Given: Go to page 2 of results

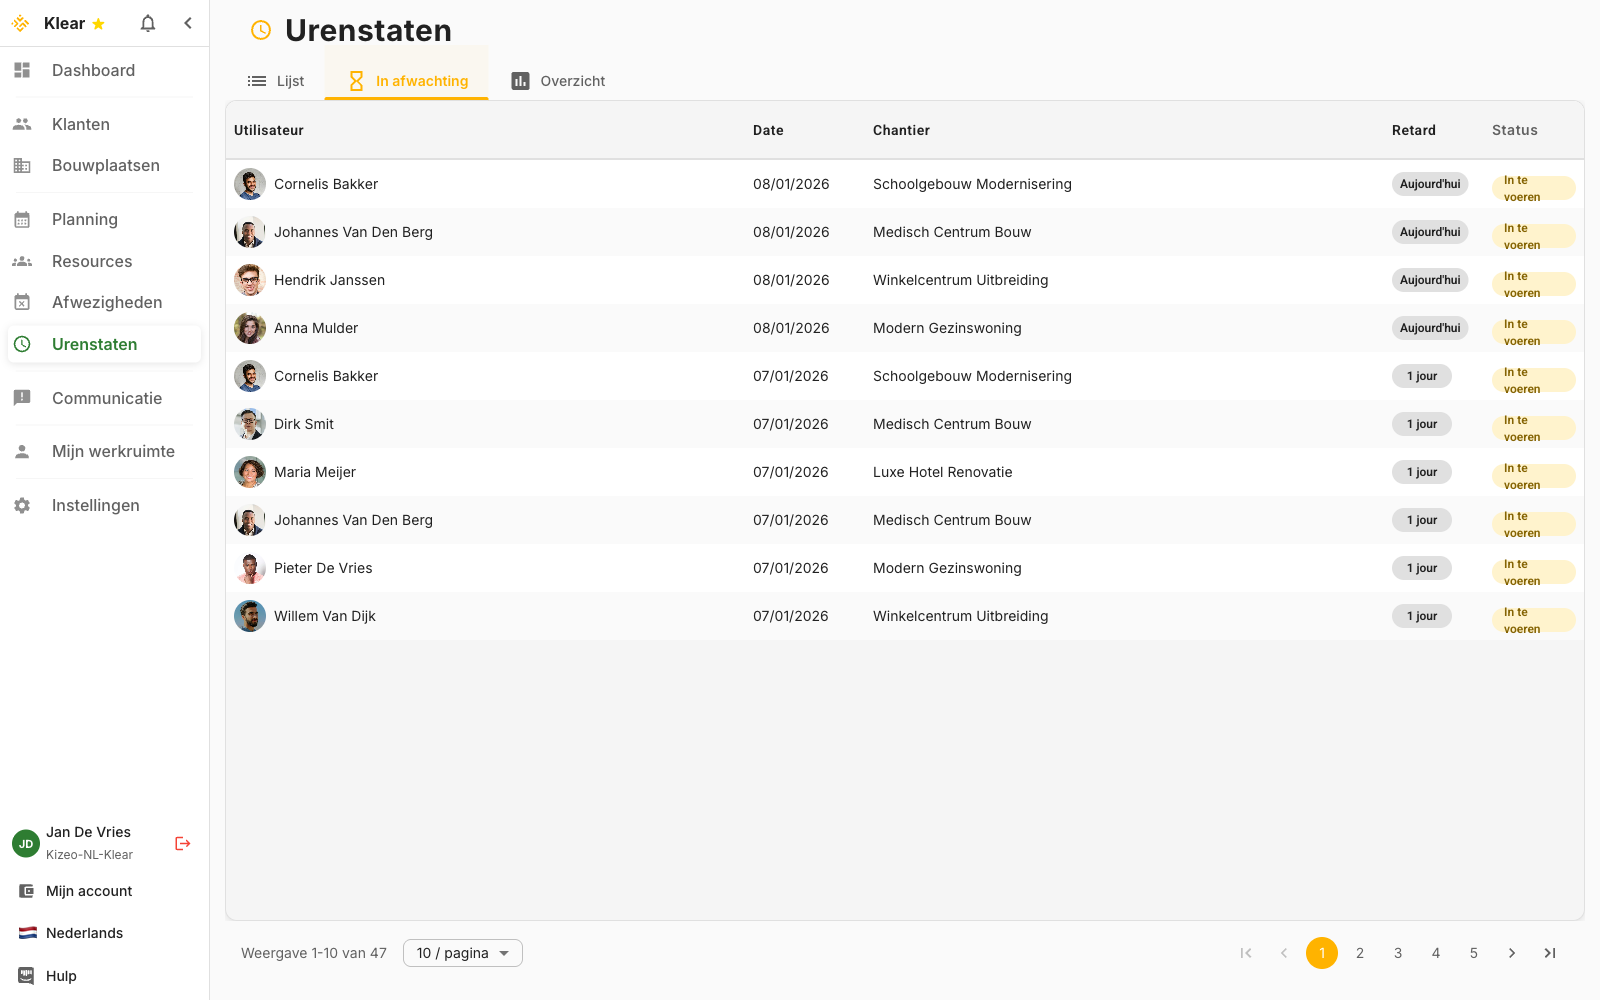Looking at the screenshot, I should (x=1360, y=953).
